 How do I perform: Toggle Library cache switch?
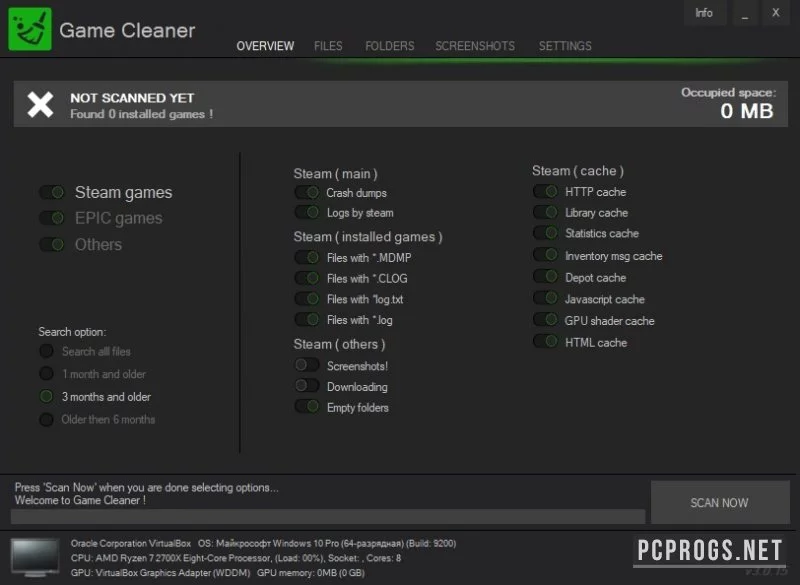click(x=545, y=212)
